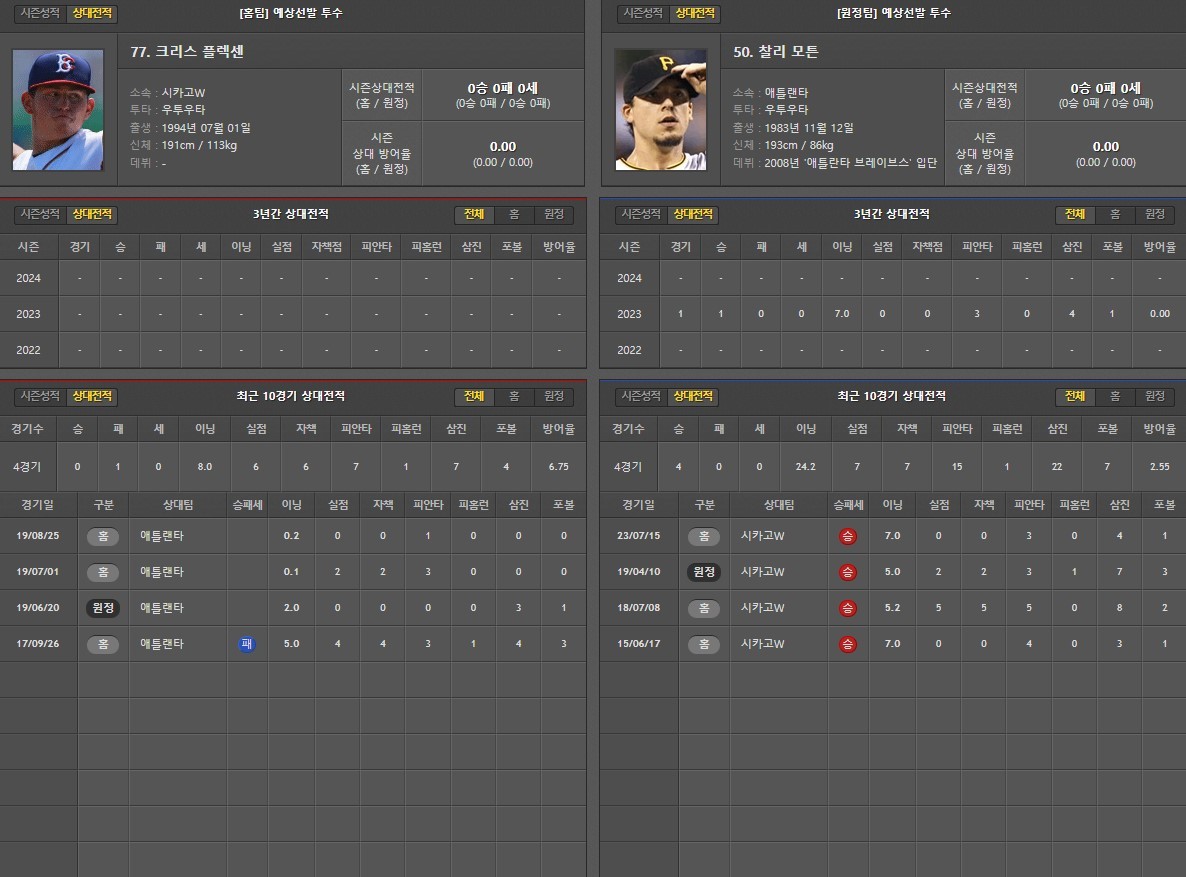Viewport: 1186px width, 877px height.
Task: Open Chris Flexen's player photo
Action: point(58,110)
